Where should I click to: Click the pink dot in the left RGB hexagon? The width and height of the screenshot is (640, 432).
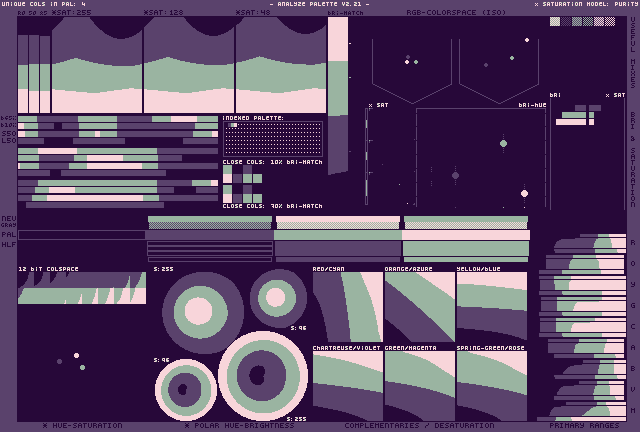(x=407, y=62)
